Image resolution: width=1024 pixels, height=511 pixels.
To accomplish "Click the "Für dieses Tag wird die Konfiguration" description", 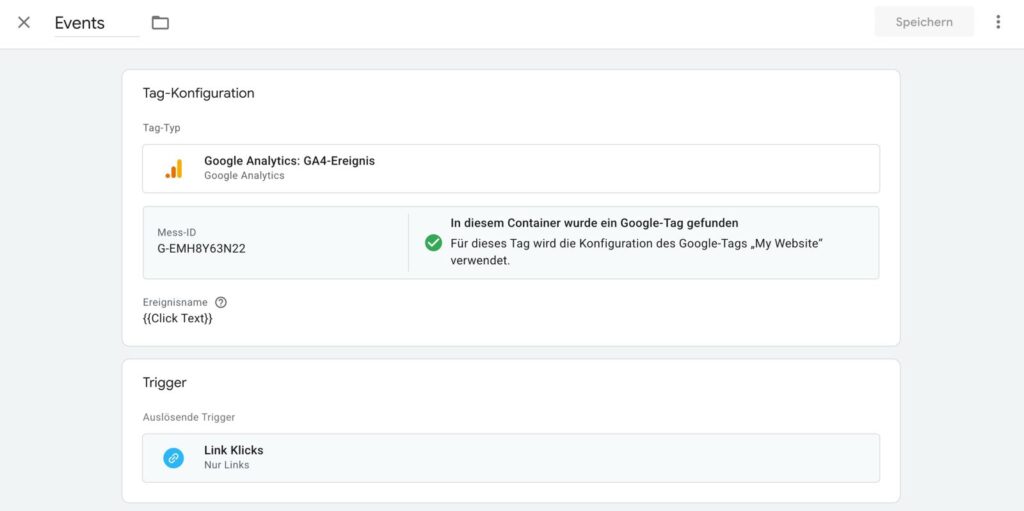I will click(x=637, y=252).
